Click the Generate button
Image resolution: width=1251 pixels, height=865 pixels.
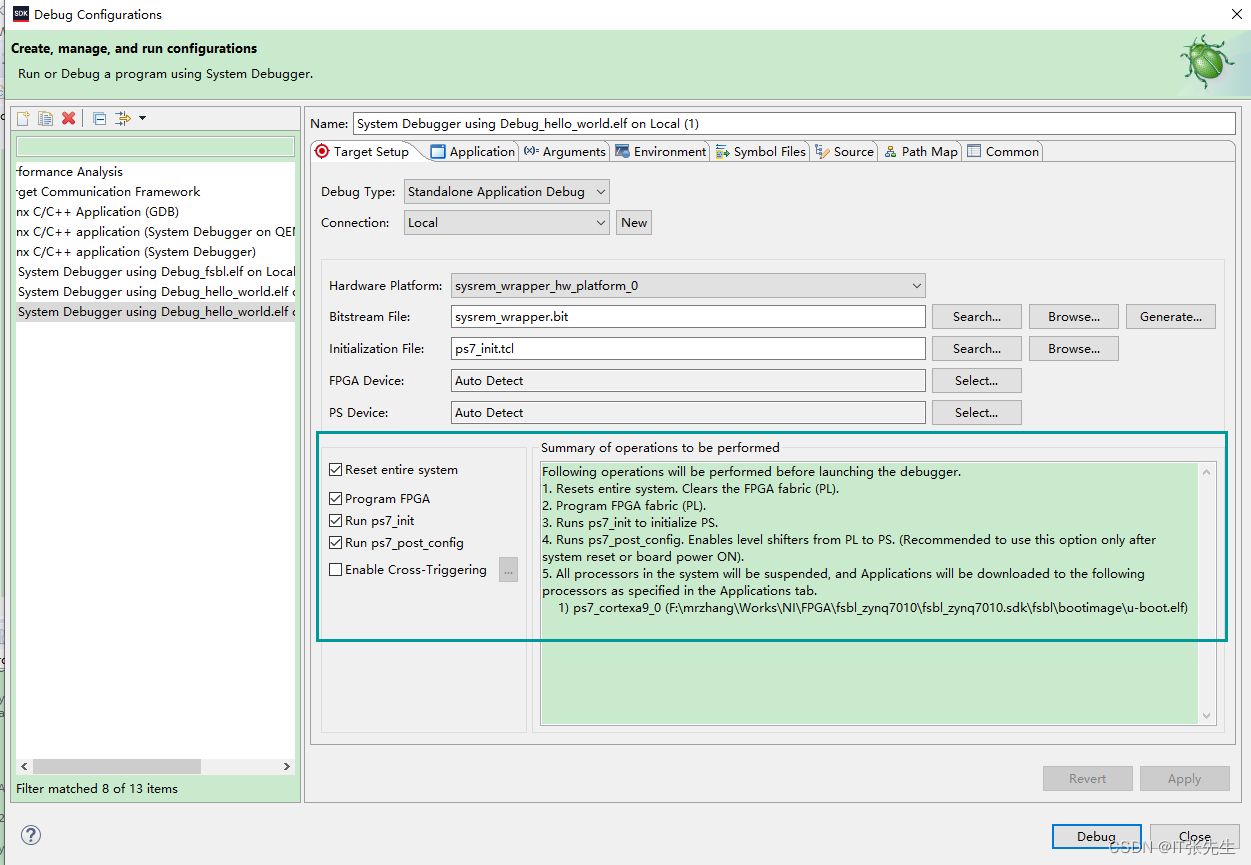point(1171,317)
